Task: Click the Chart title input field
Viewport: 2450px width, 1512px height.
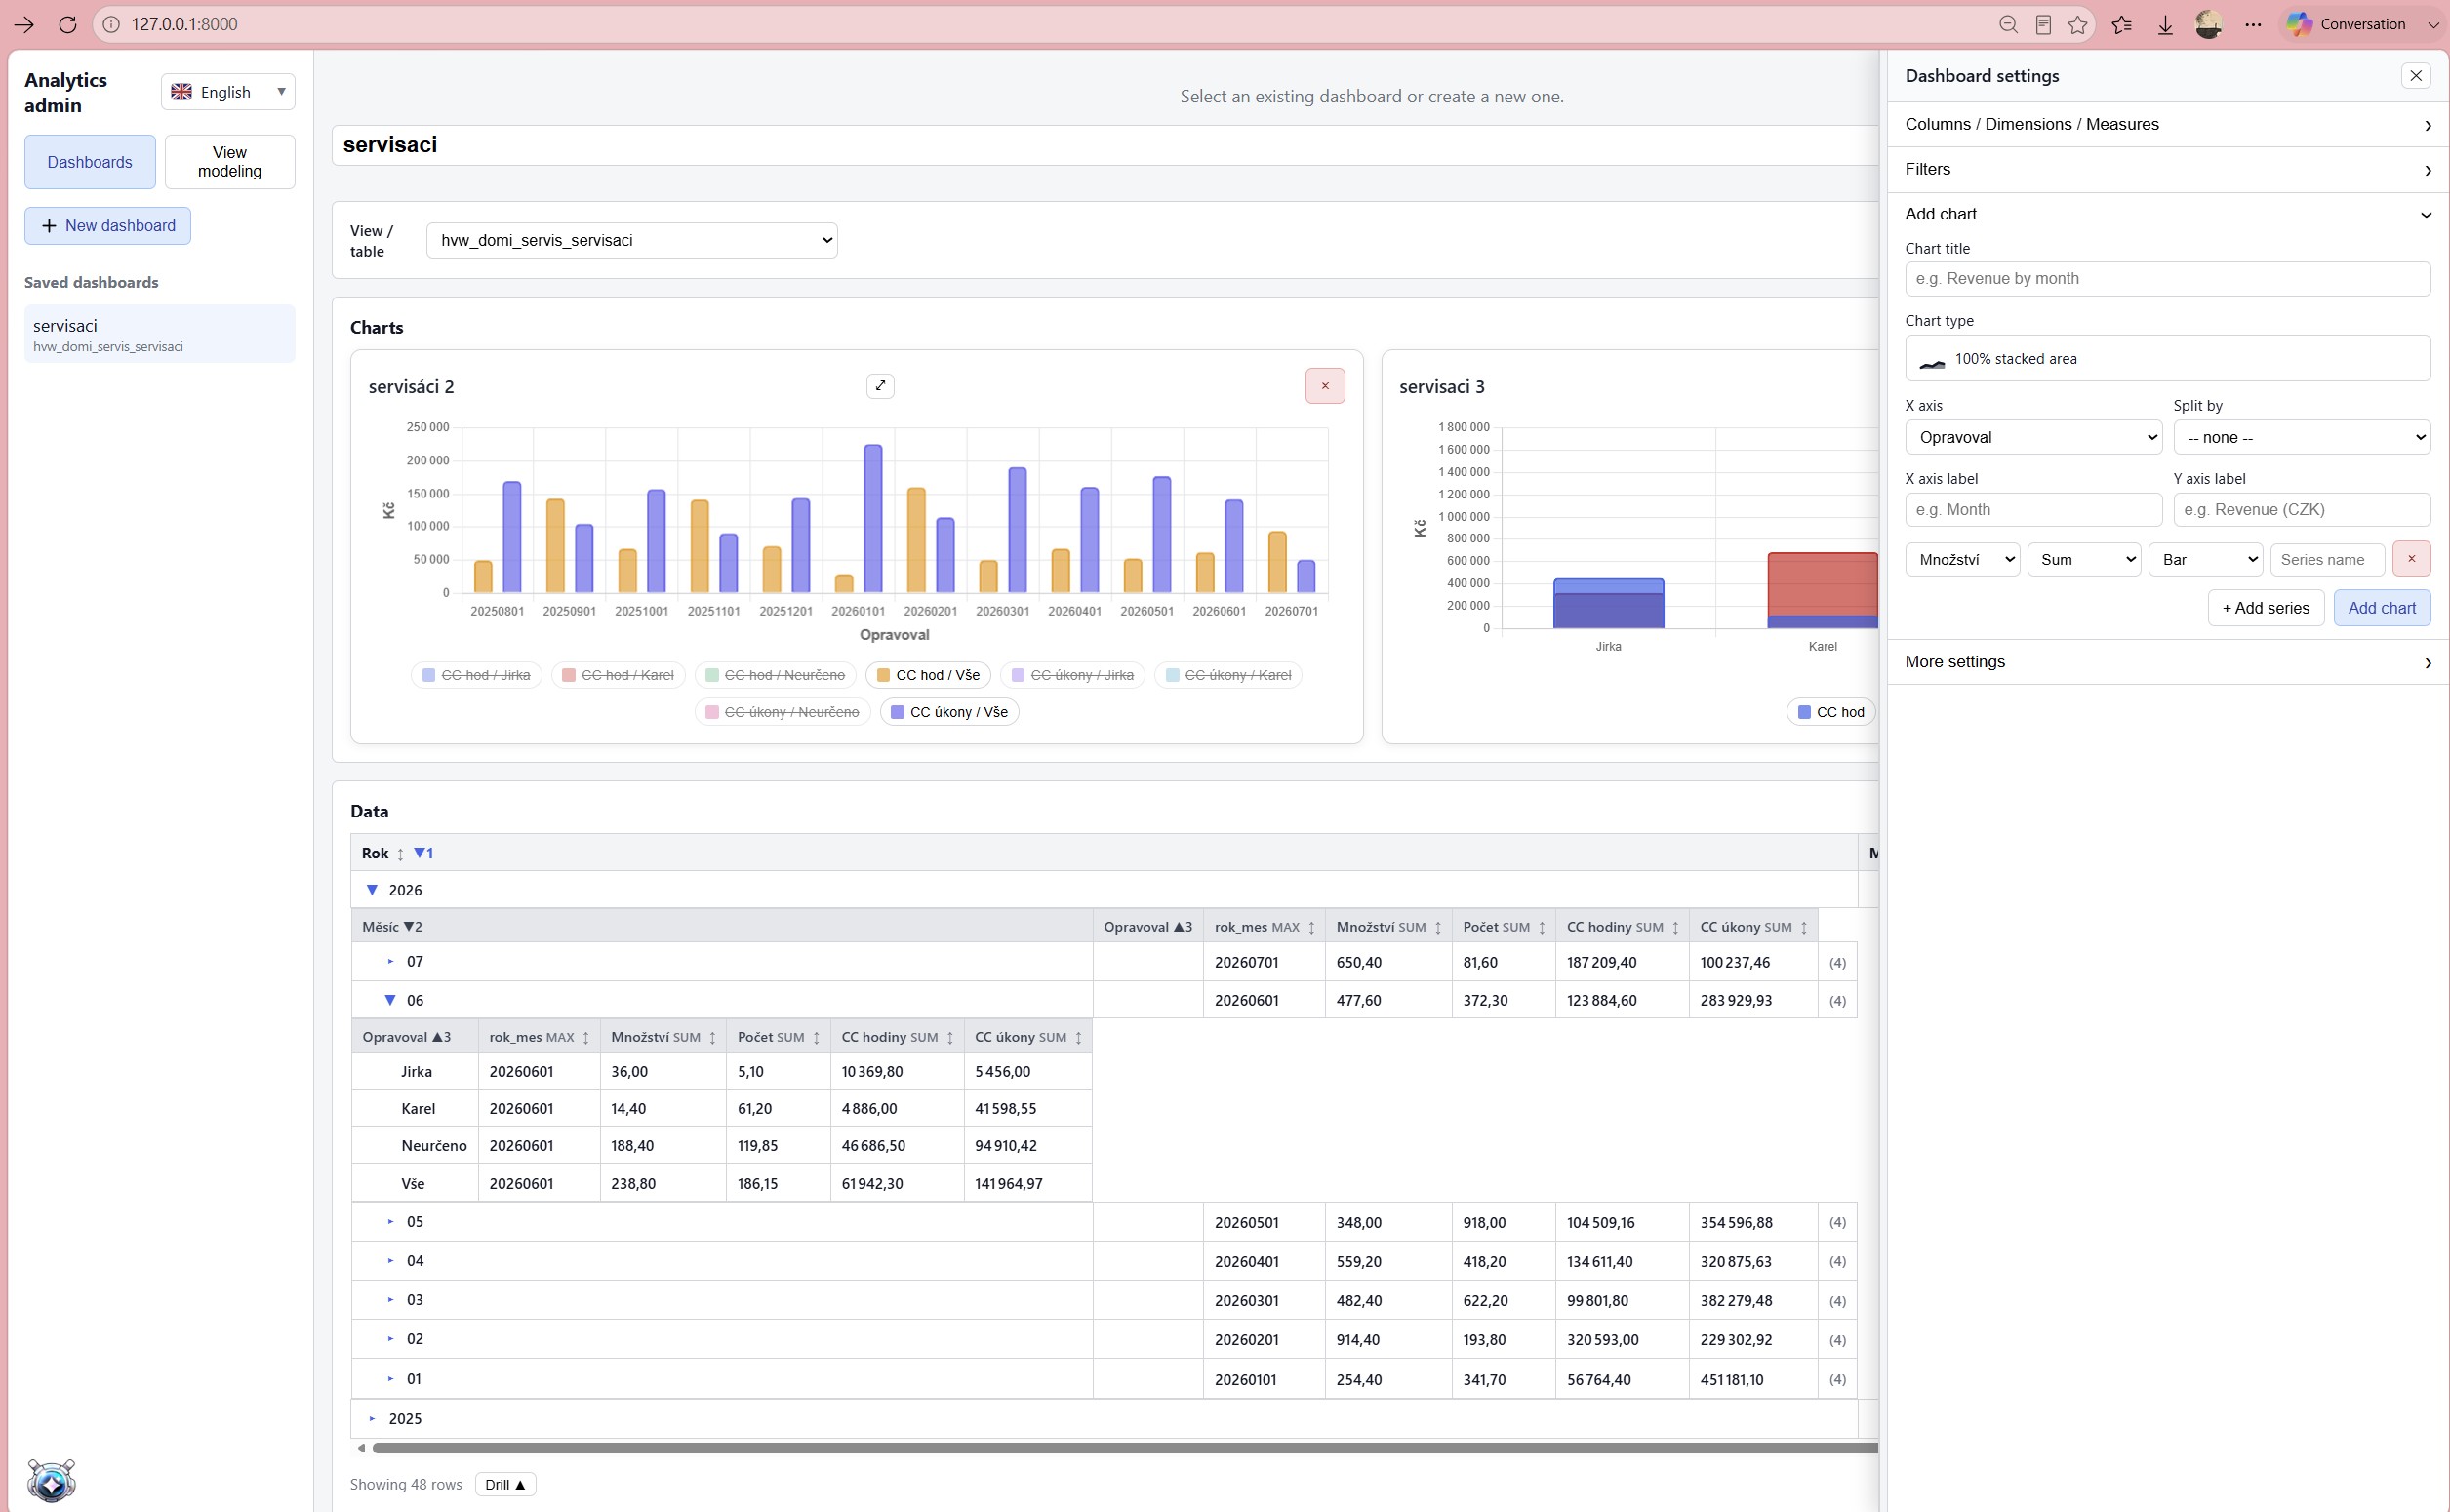Action: pyautogui.click(x=2167, y=279)
